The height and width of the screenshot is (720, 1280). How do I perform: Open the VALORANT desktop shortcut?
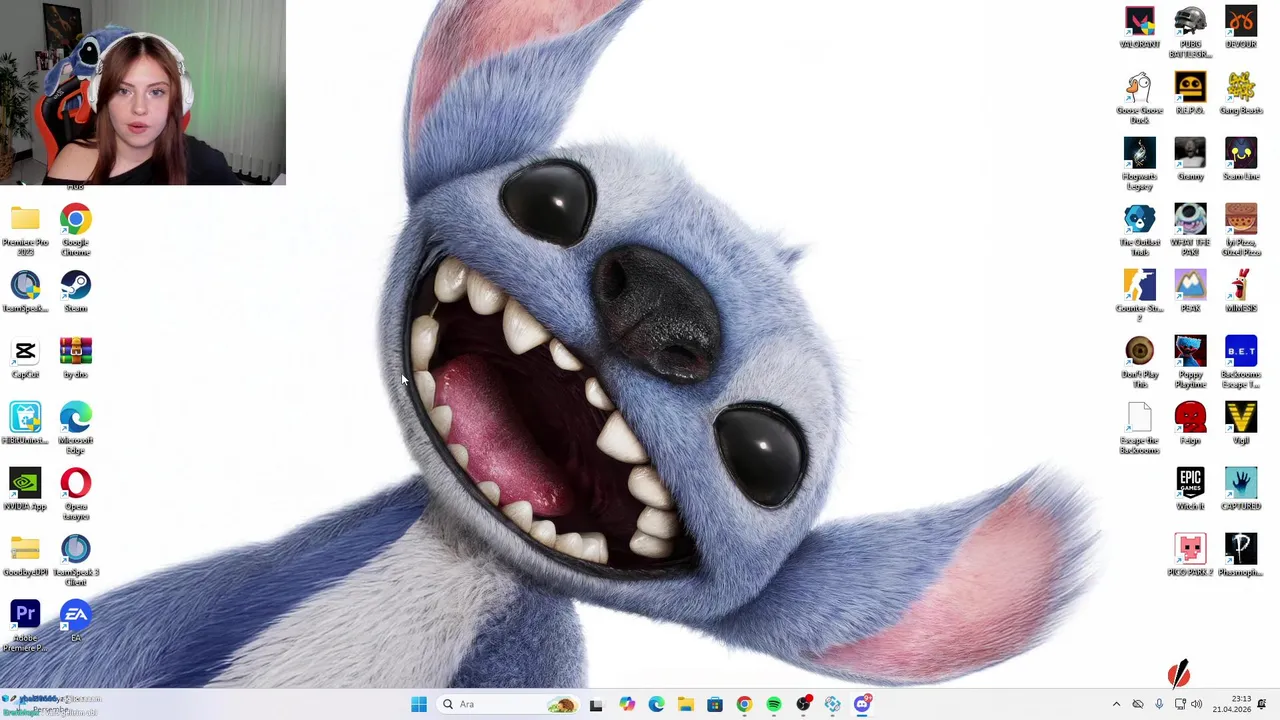(1139, 28)
